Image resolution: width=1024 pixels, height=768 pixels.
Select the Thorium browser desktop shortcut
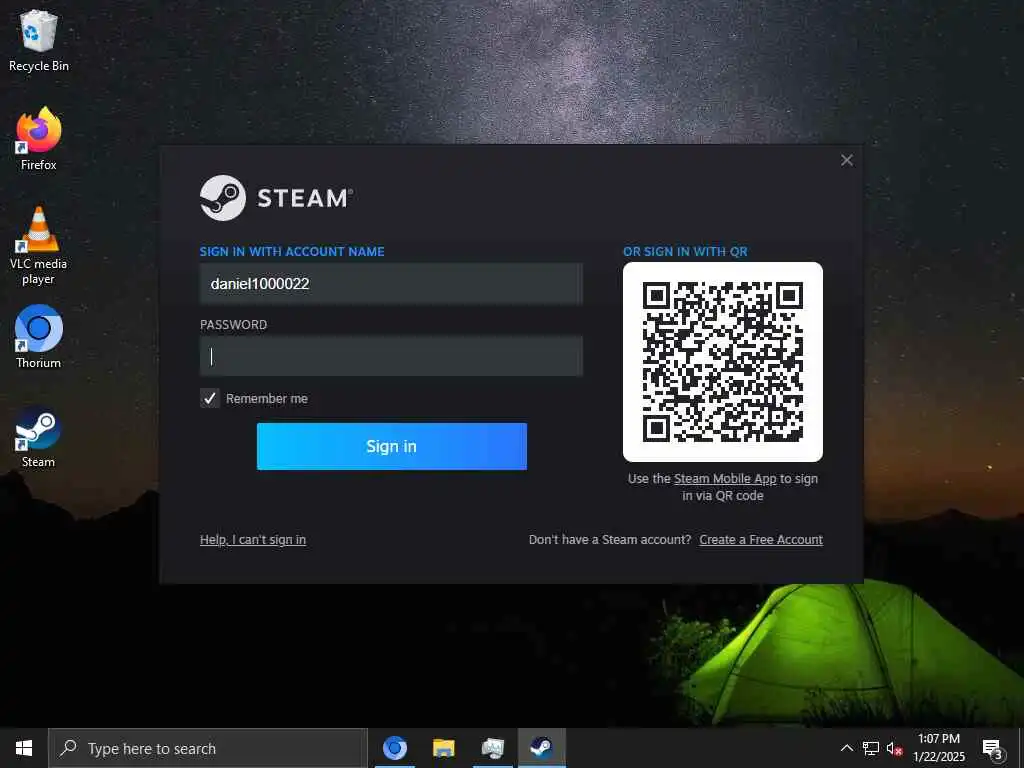click(39, 337)
